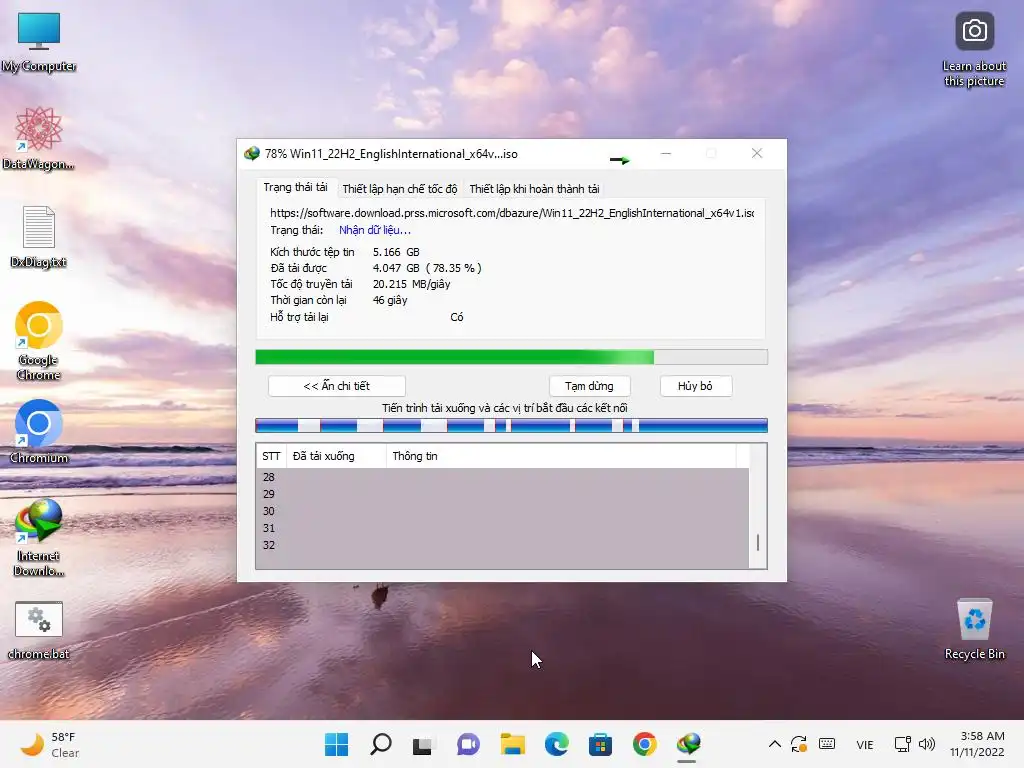
Task: Click Nhận dữ liệu... status text
Action: 375,230
